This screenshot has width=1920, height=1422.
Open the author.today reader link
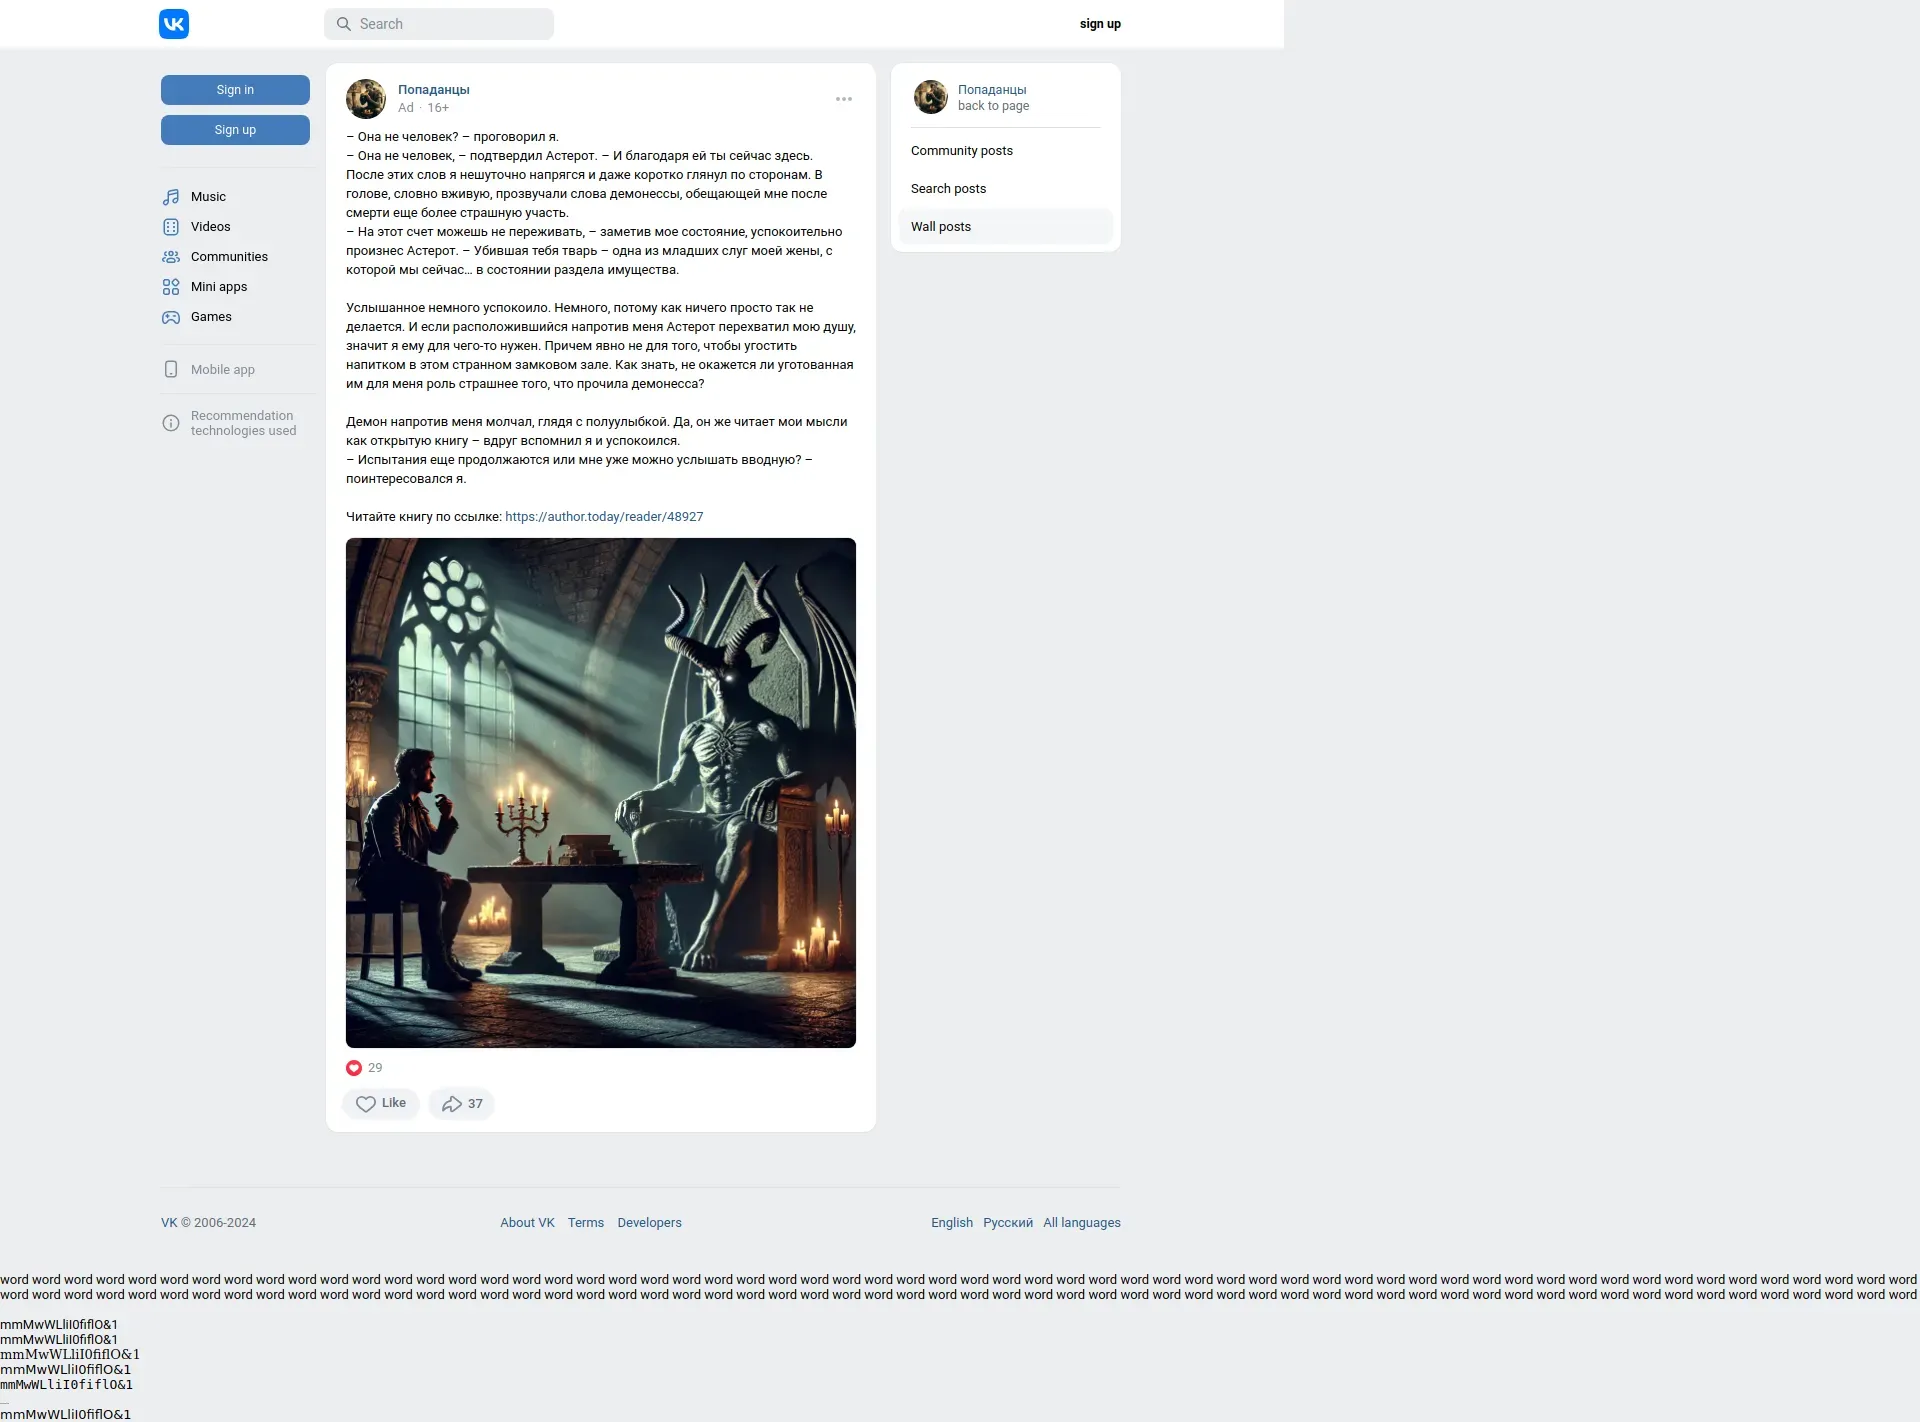[604, 517]
